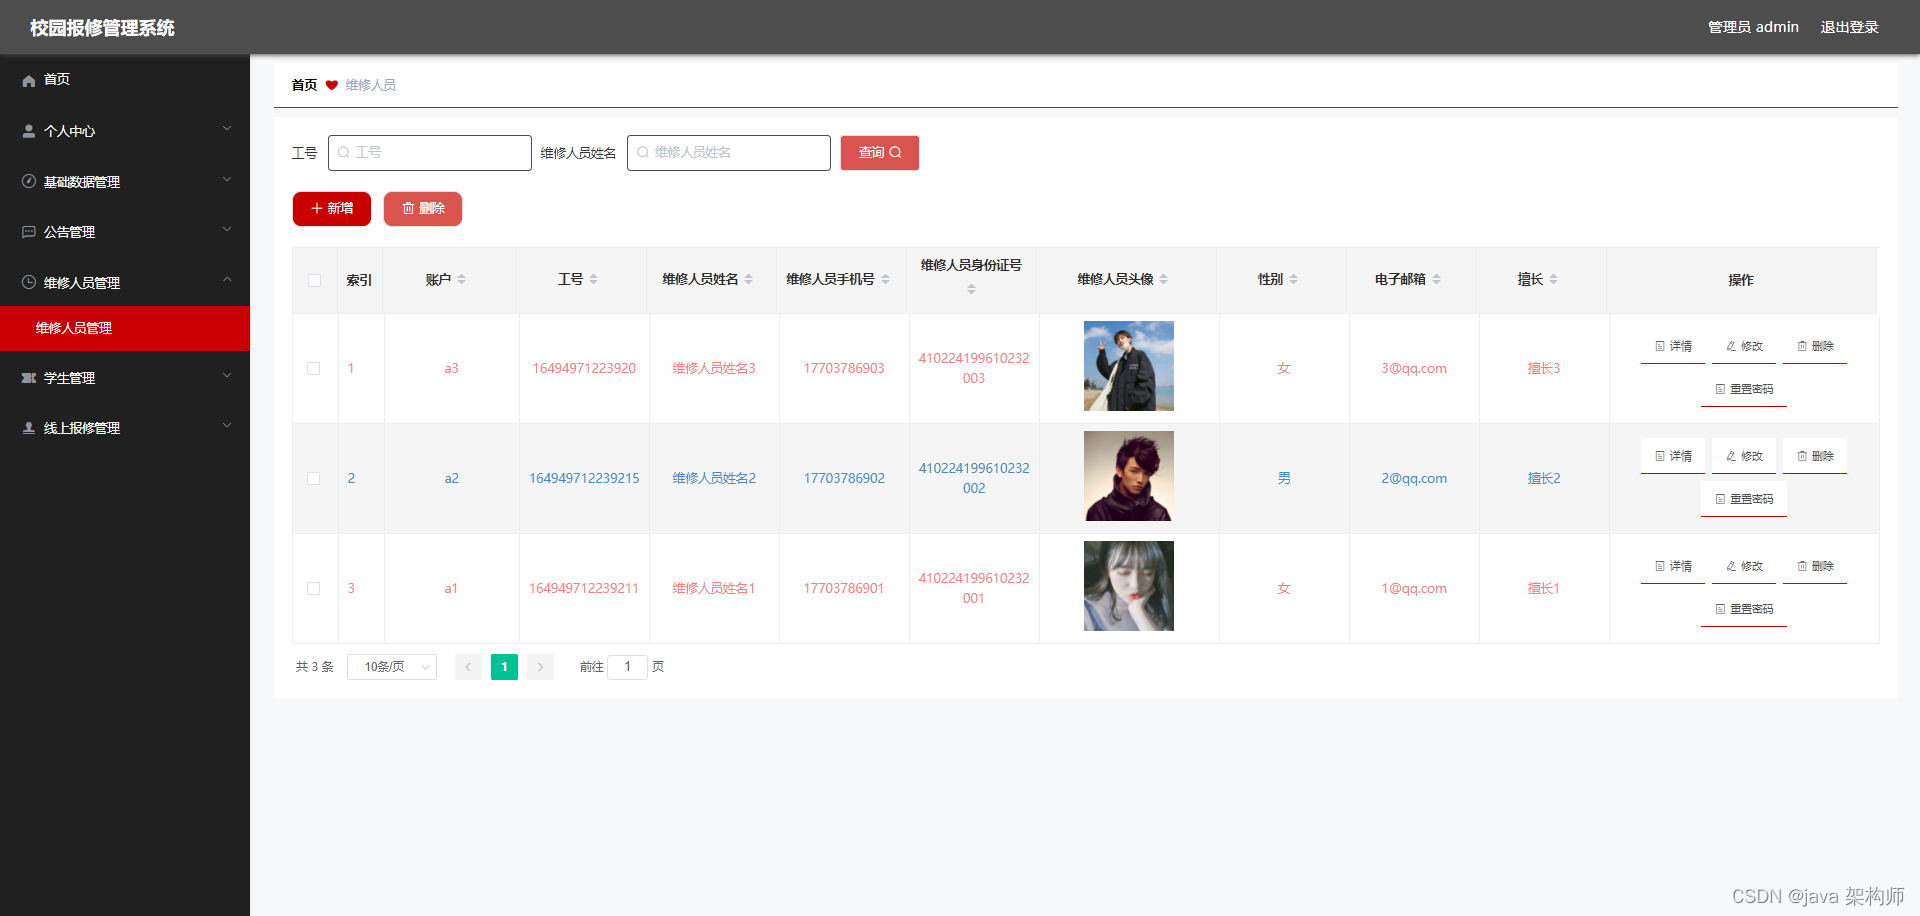Click the icon beside 学生管理
Screen dimensions: 1920x916
(29, 378)
